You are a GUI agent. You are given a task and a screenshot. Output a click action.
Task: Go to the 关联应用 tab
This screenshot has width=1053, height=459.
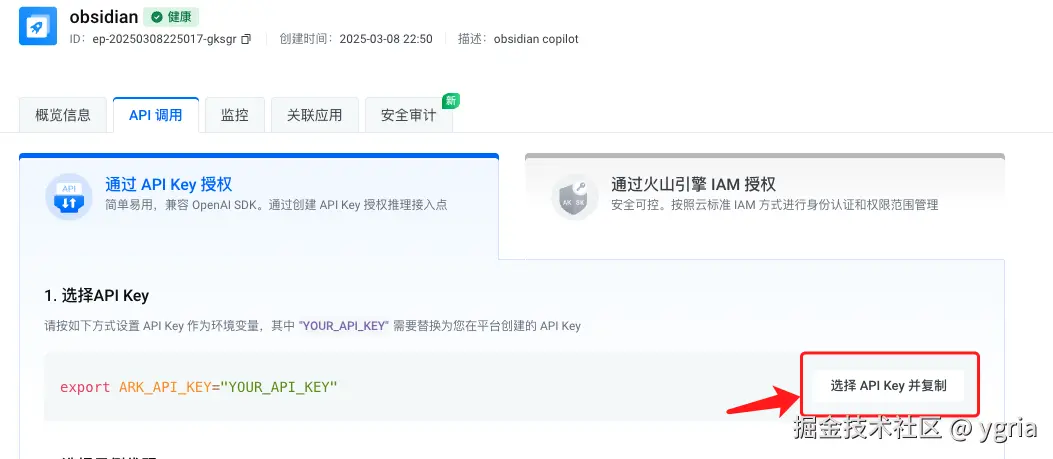click(x=315, y=115)
